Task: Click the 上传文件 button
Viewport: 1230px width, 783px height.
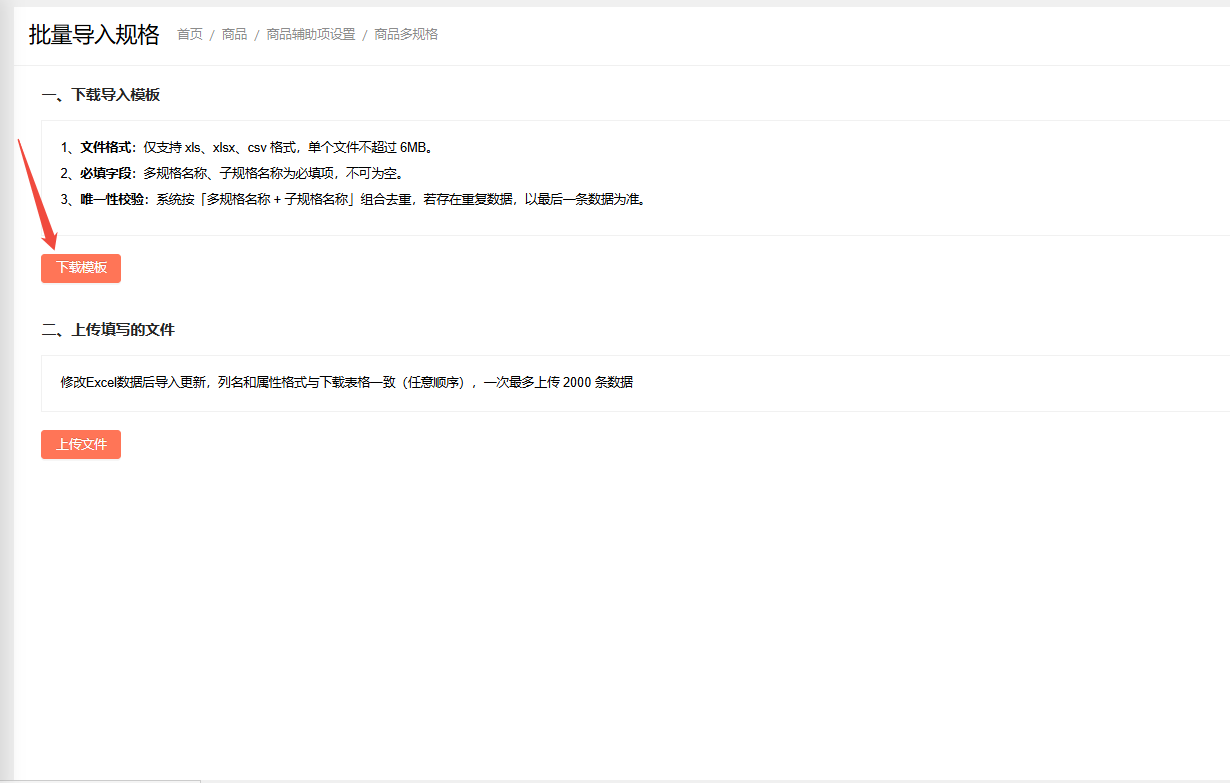Action: click(x=81, y=444)
